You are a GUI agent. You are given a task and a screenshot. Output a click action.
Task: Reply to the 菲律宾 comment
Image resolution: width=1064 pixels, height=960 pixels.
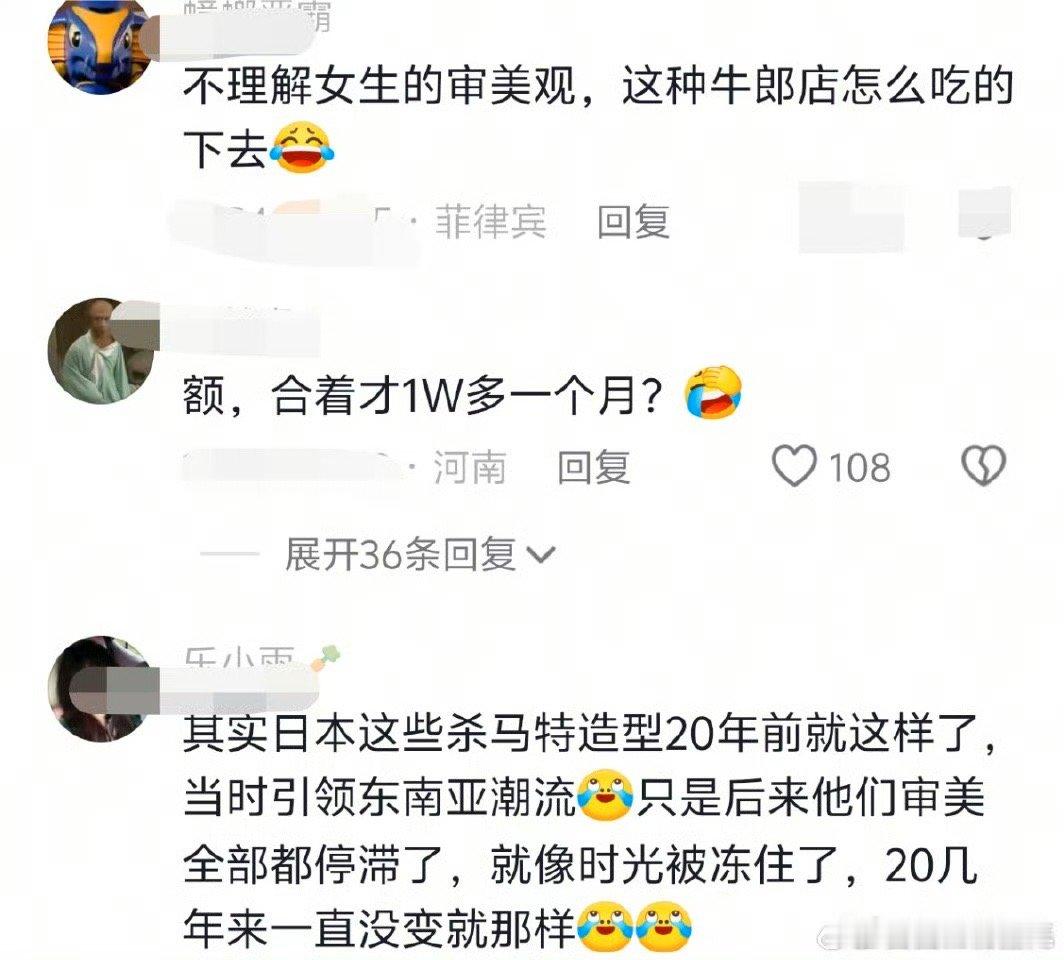click(x=633, y=222)
